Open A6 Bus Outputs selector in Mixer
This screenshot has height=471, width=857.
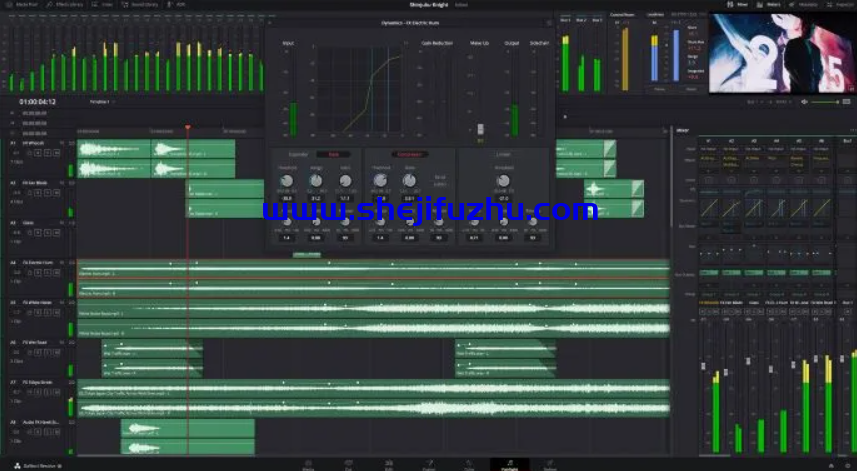point(821,273)
